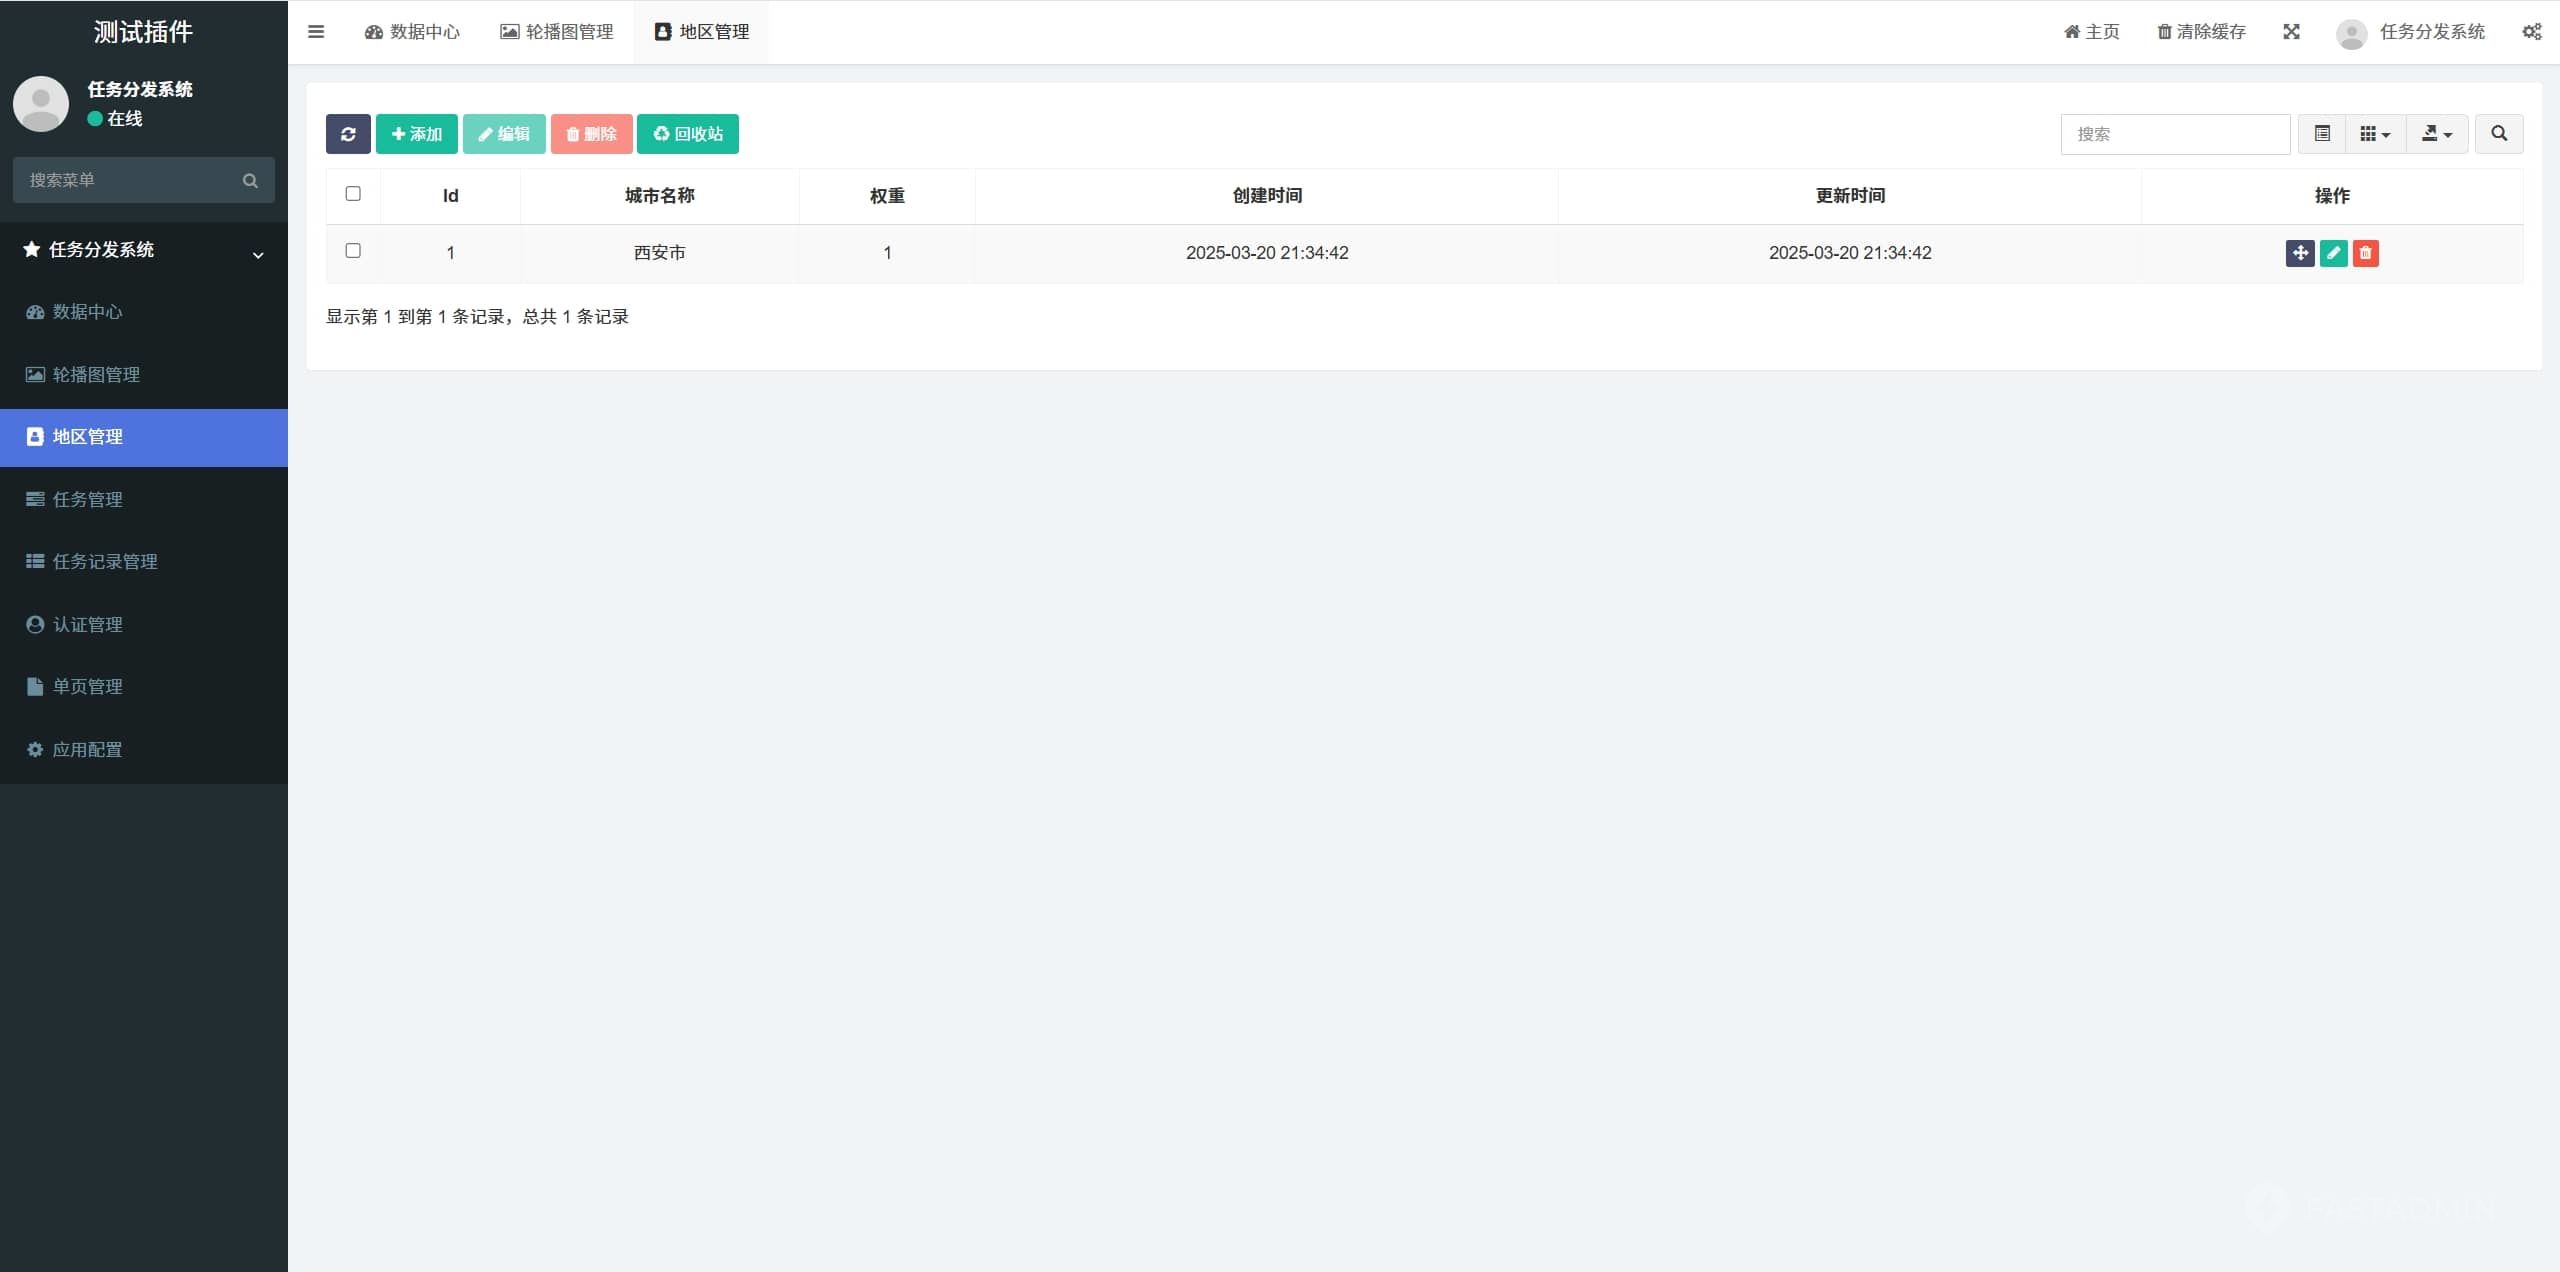Click the drag-sort move icon in row 1
The height and width of the screenshot is (1272, 2560).
(2299, 253)
